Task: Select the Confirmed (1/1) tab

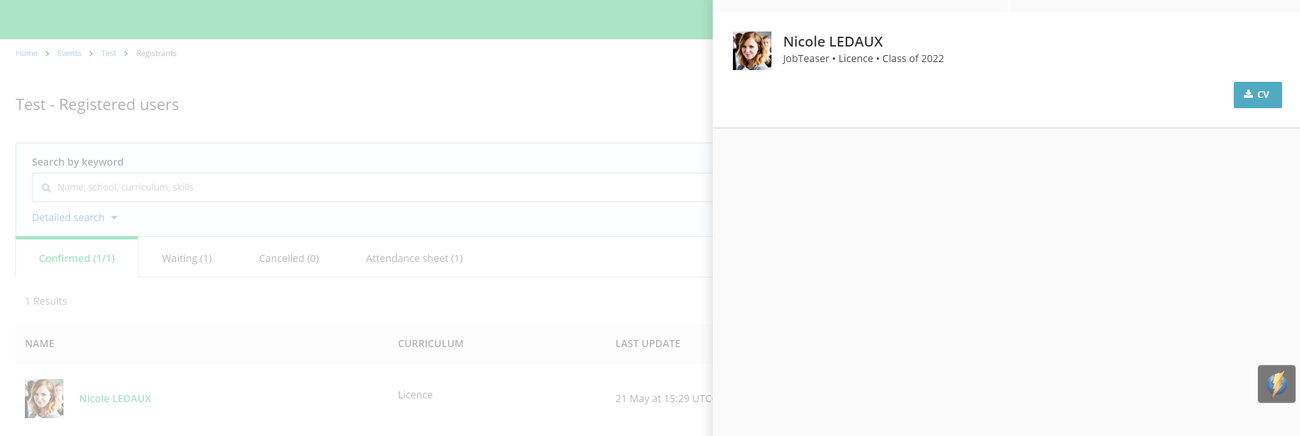Action: pos(77,258)
